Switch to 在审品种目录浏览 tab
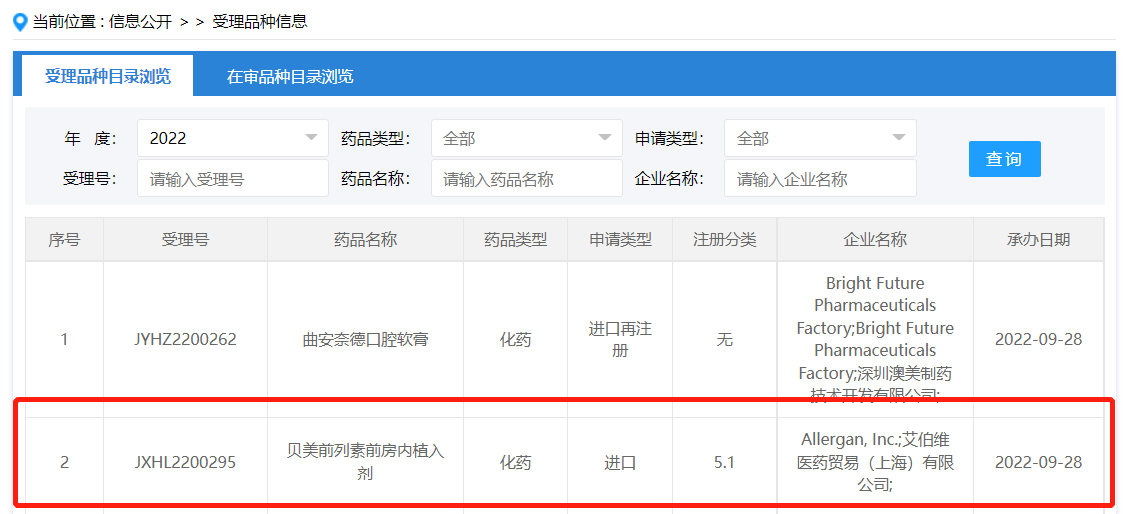This screenshot has height=514, width=1128. (289, 77)
